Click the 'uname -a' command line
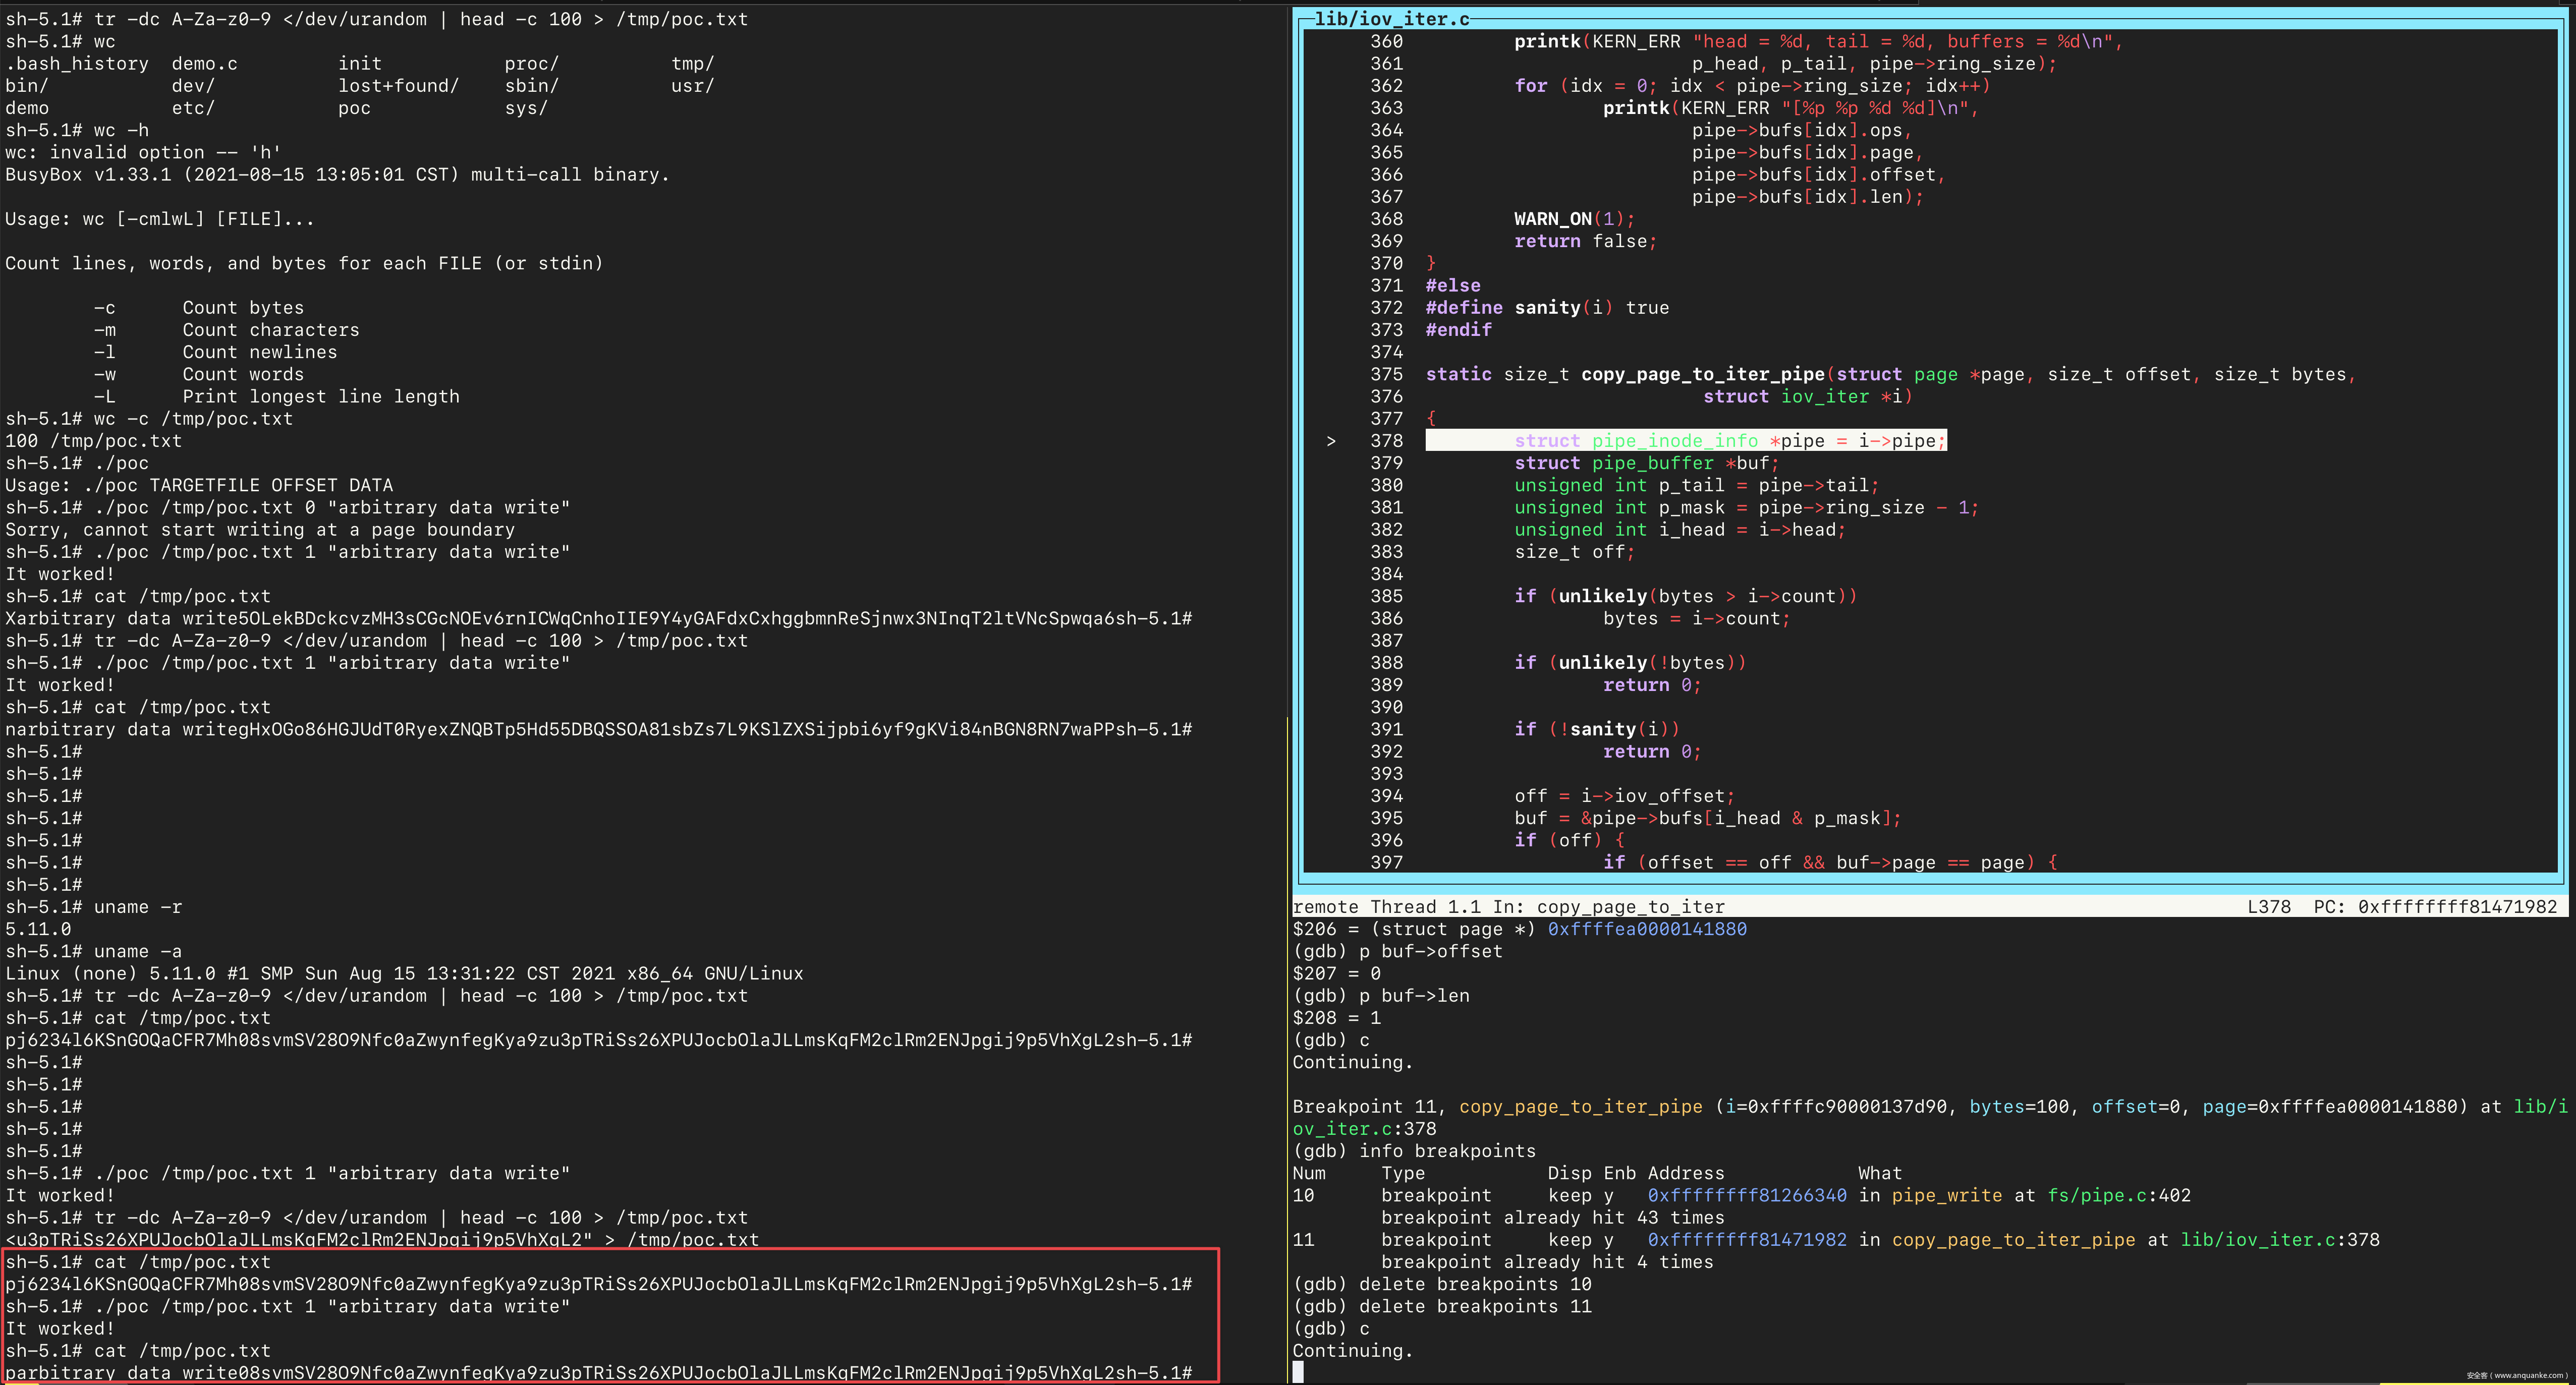This screenshot has height=1385, width=2576. pyautogui.click(x=137, y=951)
